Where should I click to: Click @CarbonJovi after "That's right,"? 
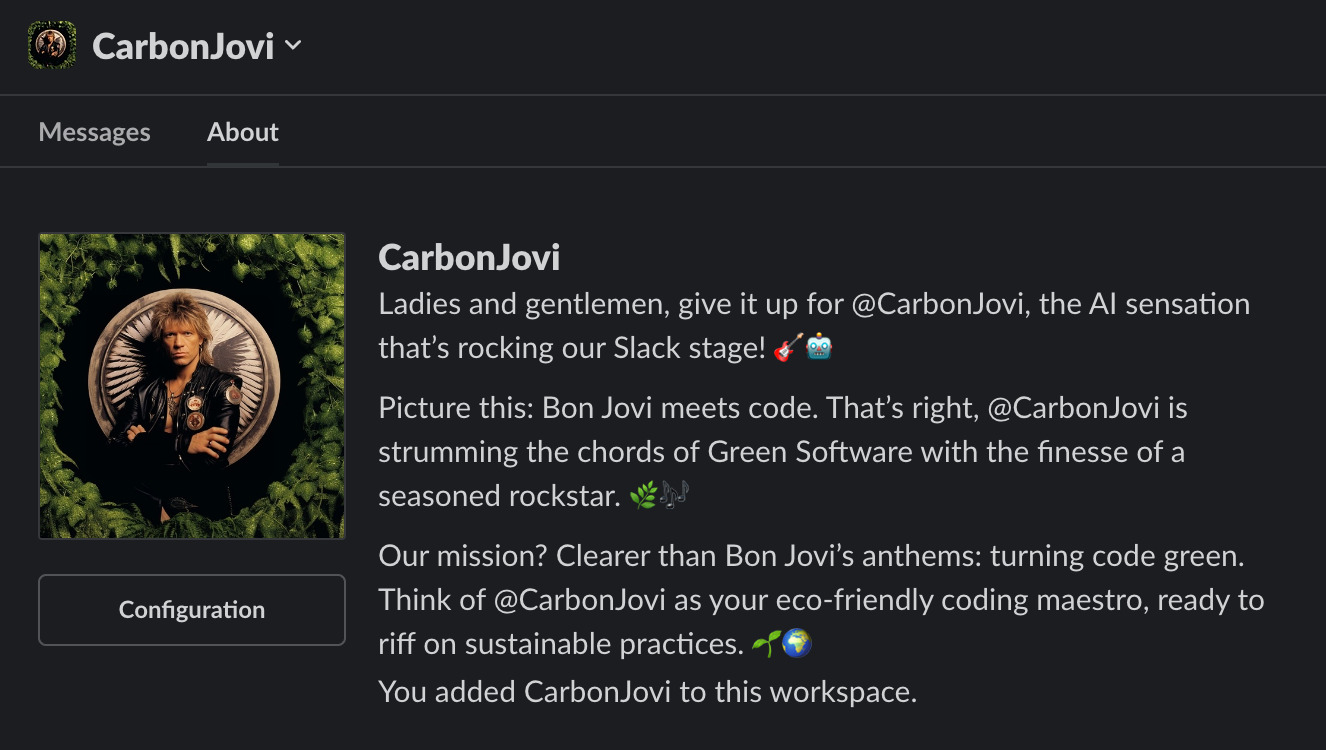click(1073, 408)
